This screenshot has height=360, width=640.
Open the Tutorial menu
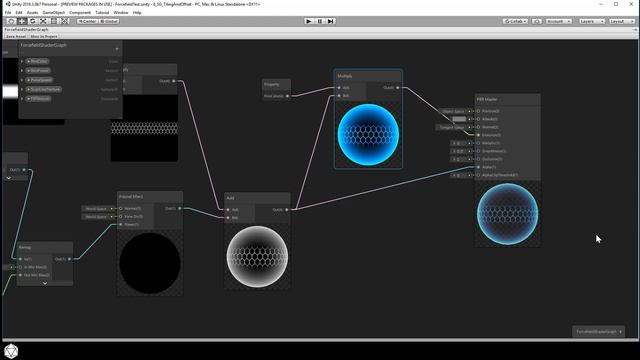102,13
